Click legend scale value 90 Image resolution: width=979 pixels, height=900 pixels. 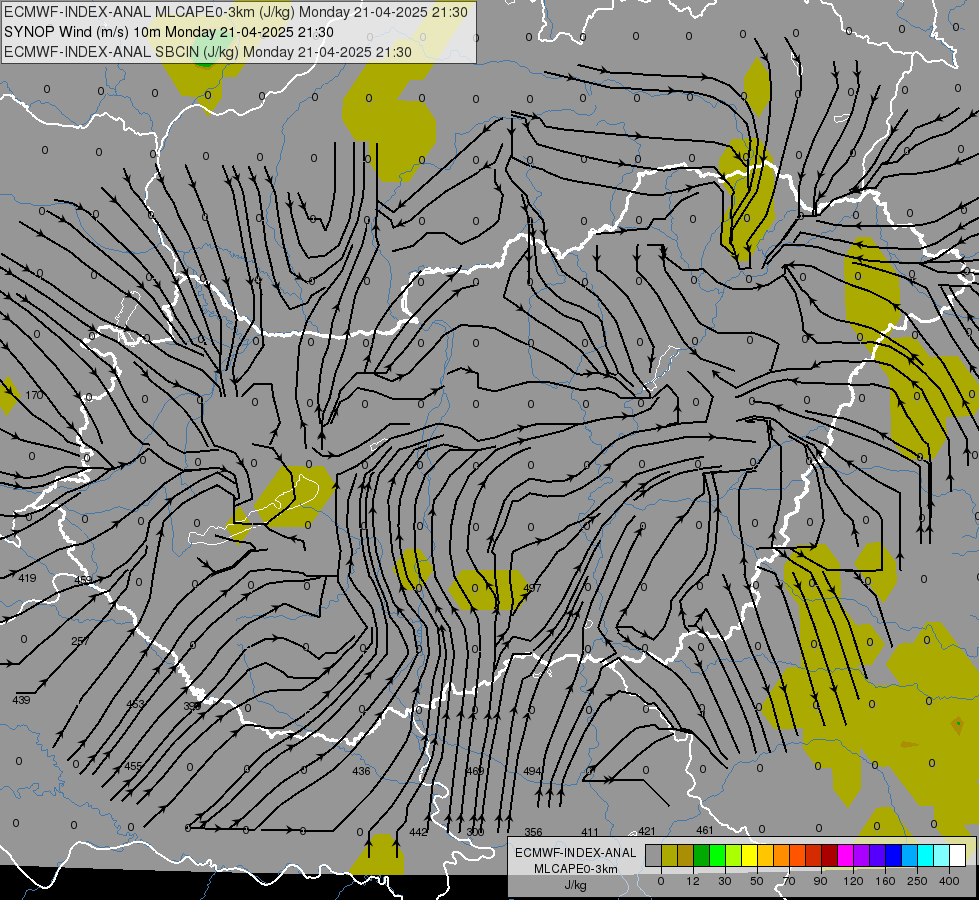click(x=820, y=881)
